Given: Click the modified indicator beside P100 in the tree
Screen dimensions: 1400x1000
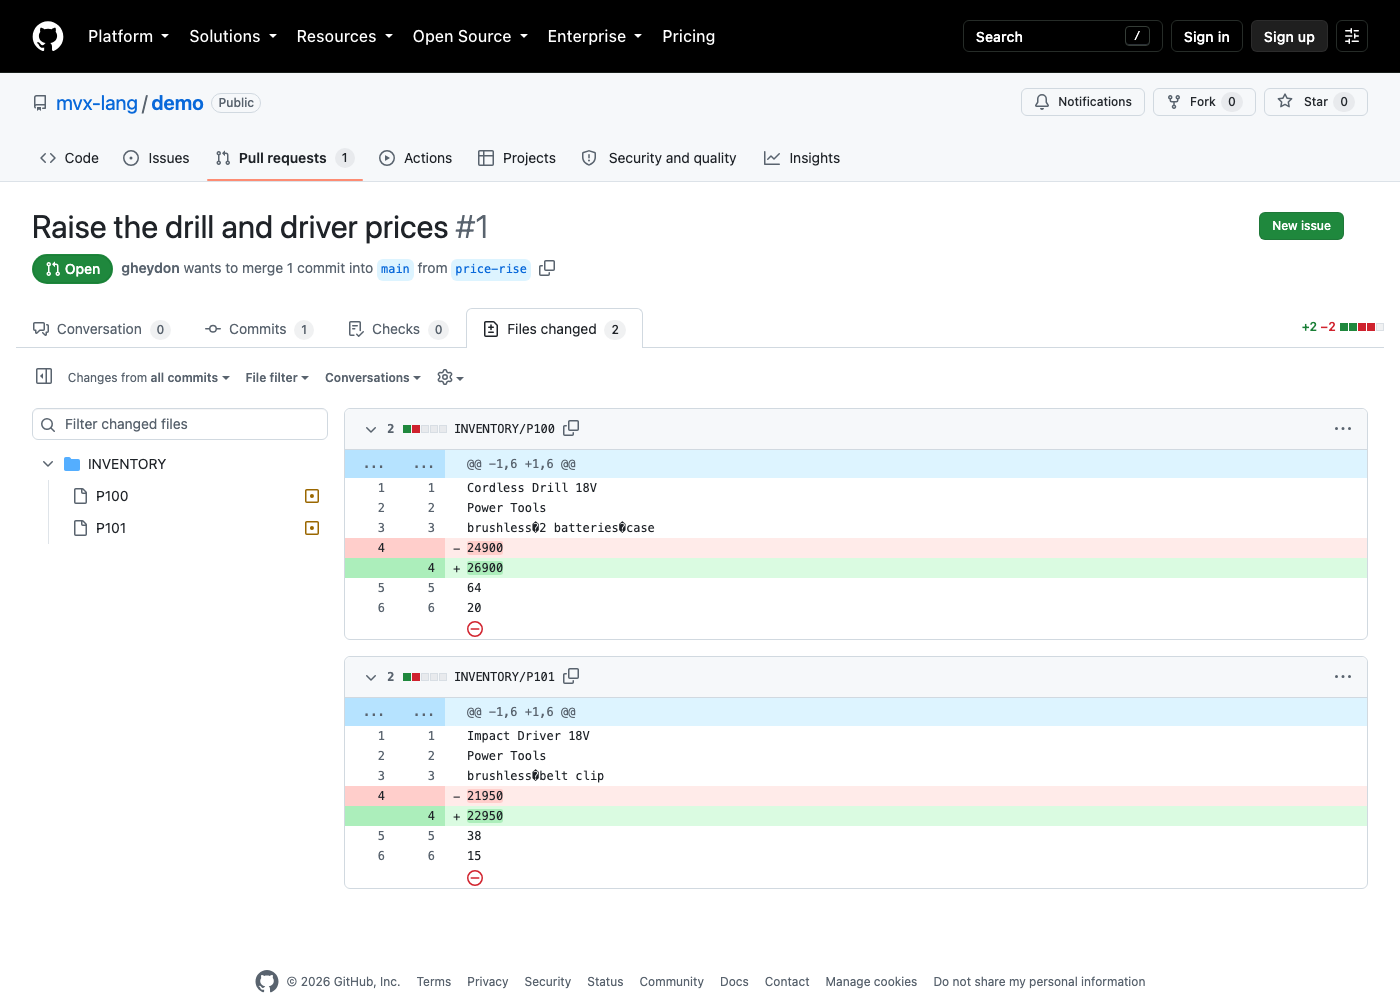Looking at the screenshot, I should pos(312,496).
